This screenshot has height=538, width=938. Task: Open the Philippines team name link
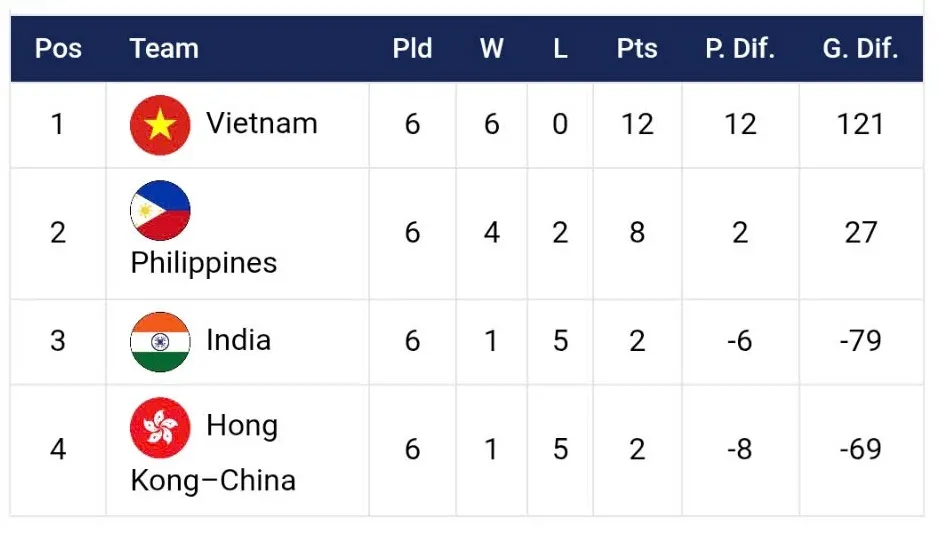(x=204, y=263)
